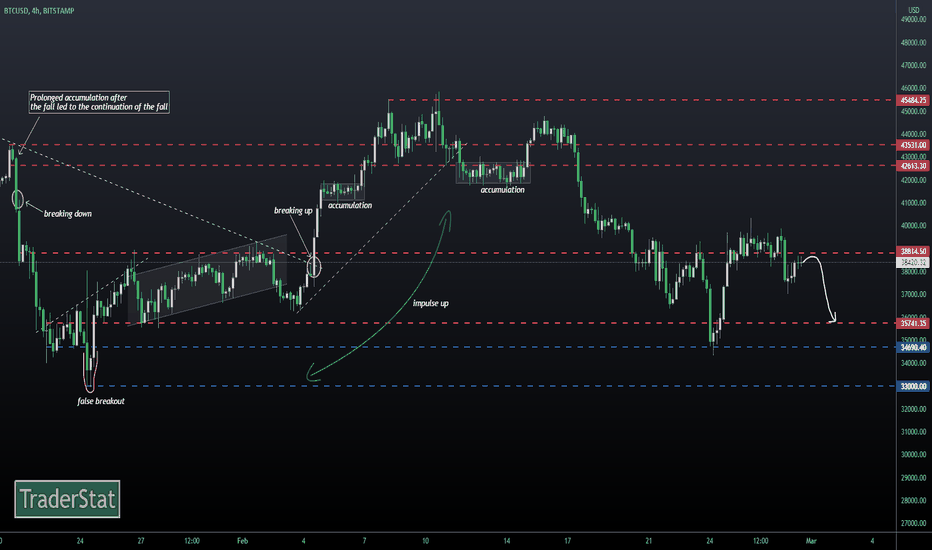Click the BTCUSD, 4h, BITSTAMP symbol title
The height and width of the screenshot is (550, 932).
pos(39,11)
